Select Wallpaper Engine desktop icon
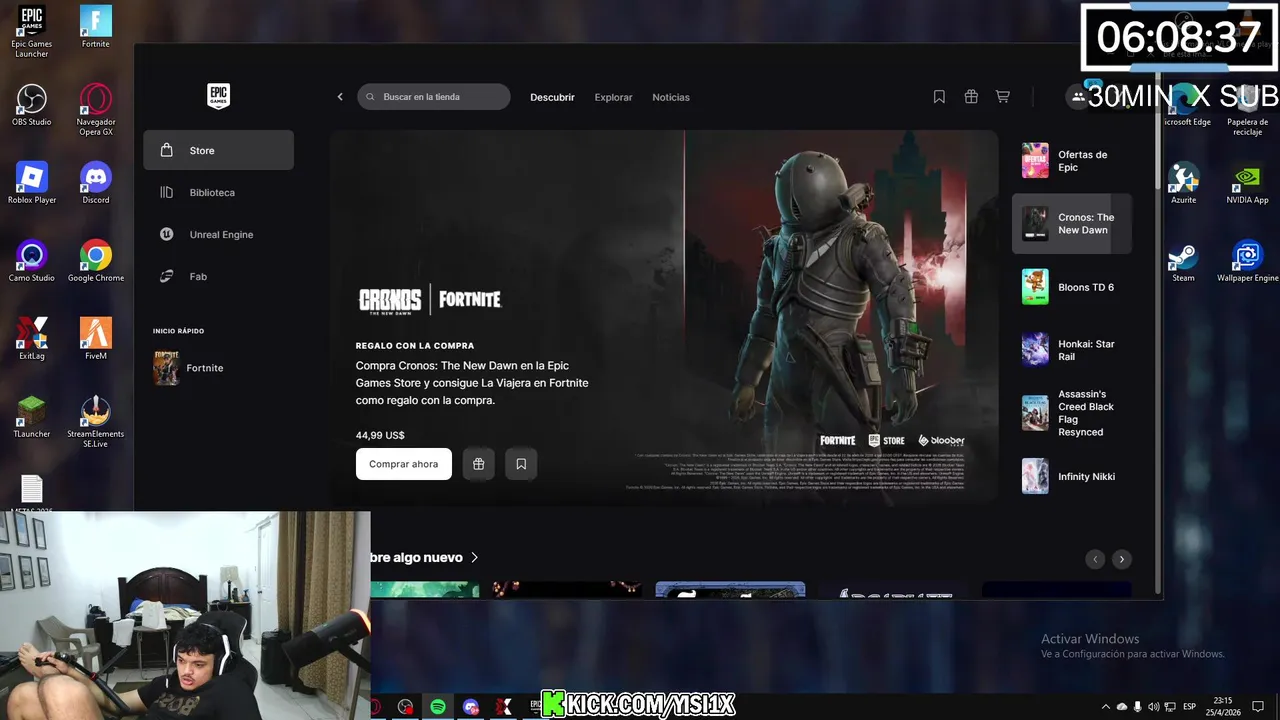 [x=1248, y=261]
